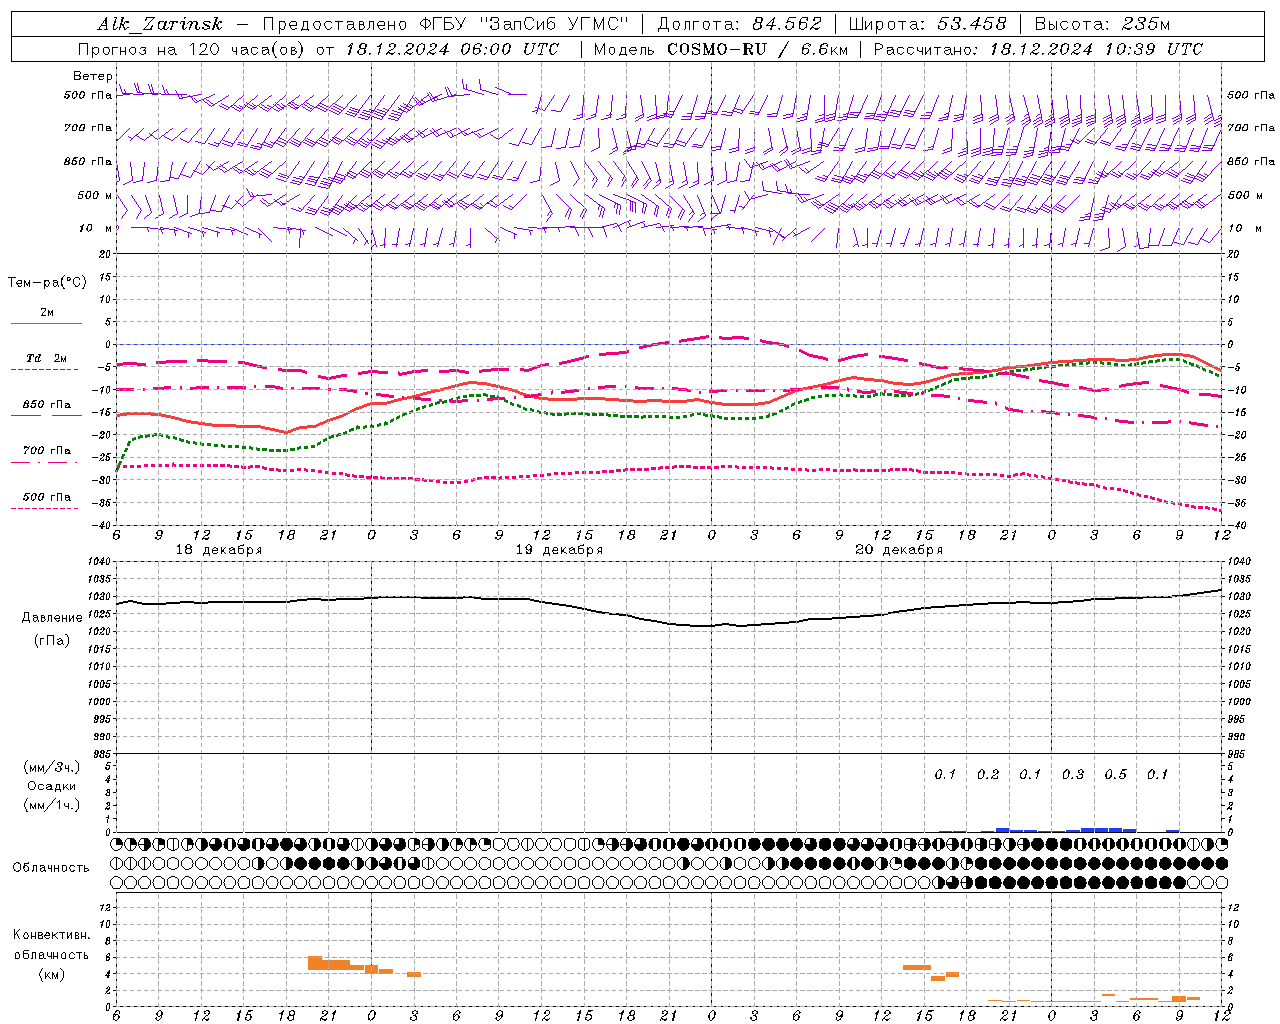Click the tallest orange convective bar on 18 December
Viewport: 1280px width, 1024px height.
315,963
